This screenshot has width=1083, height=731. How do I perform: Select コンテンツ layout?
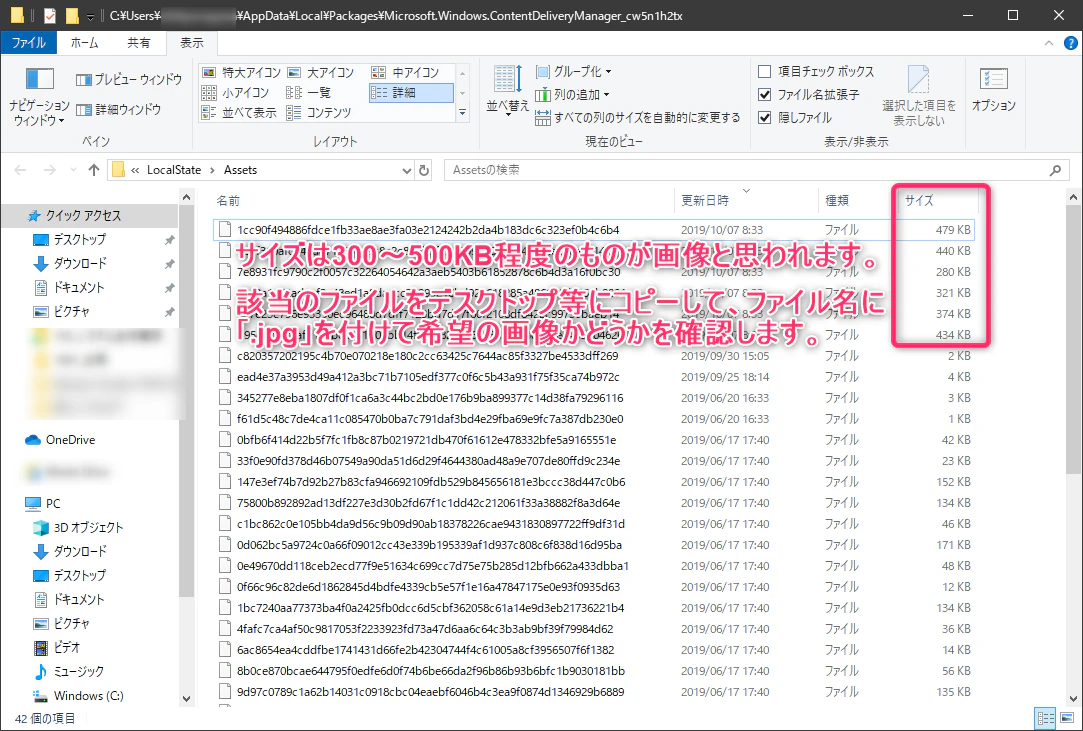(318, 113)
